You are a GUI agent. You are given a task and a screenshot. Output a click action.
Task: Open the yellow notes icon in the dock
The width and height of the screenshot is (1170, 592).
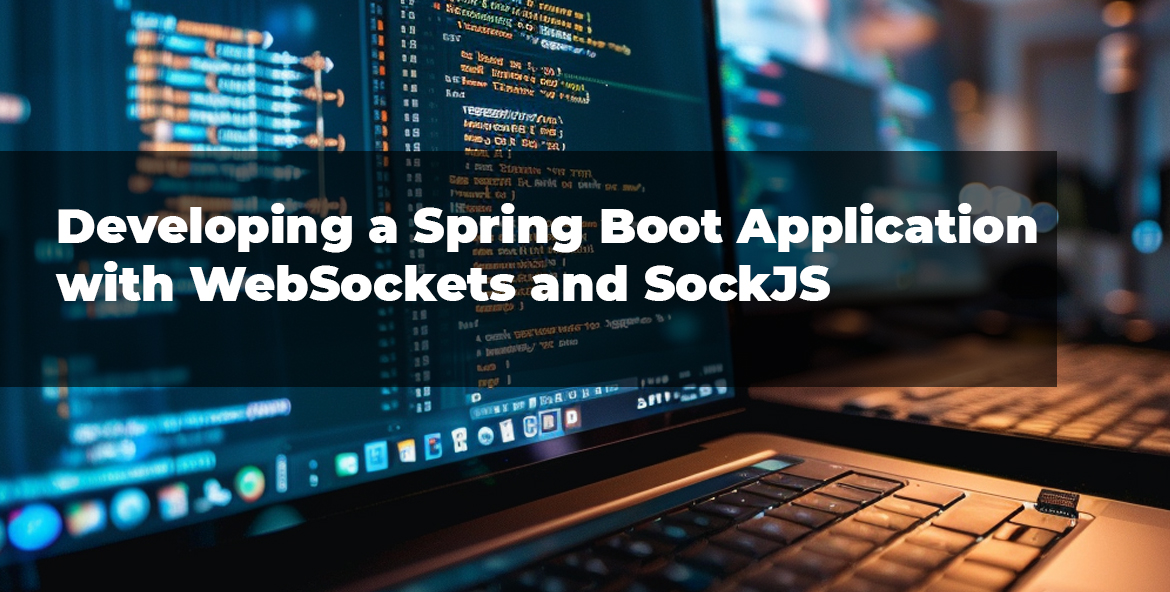pos(407,450)
